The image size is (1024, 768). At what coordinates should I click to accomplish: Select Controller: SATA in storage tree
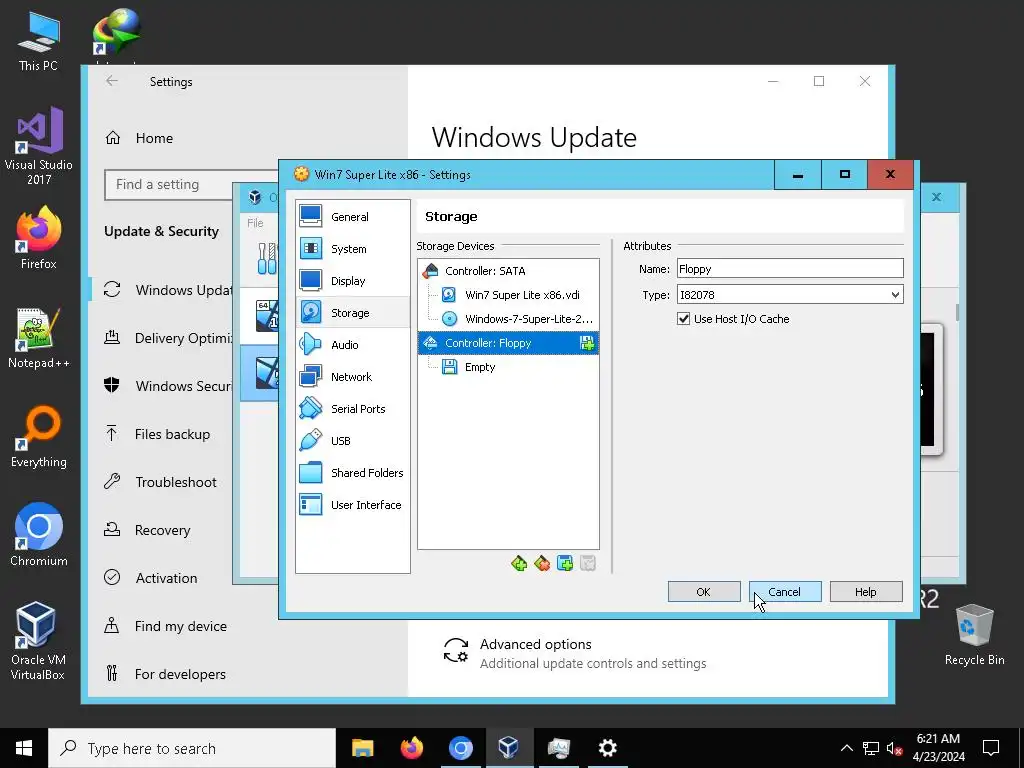(x=508, y=270)
